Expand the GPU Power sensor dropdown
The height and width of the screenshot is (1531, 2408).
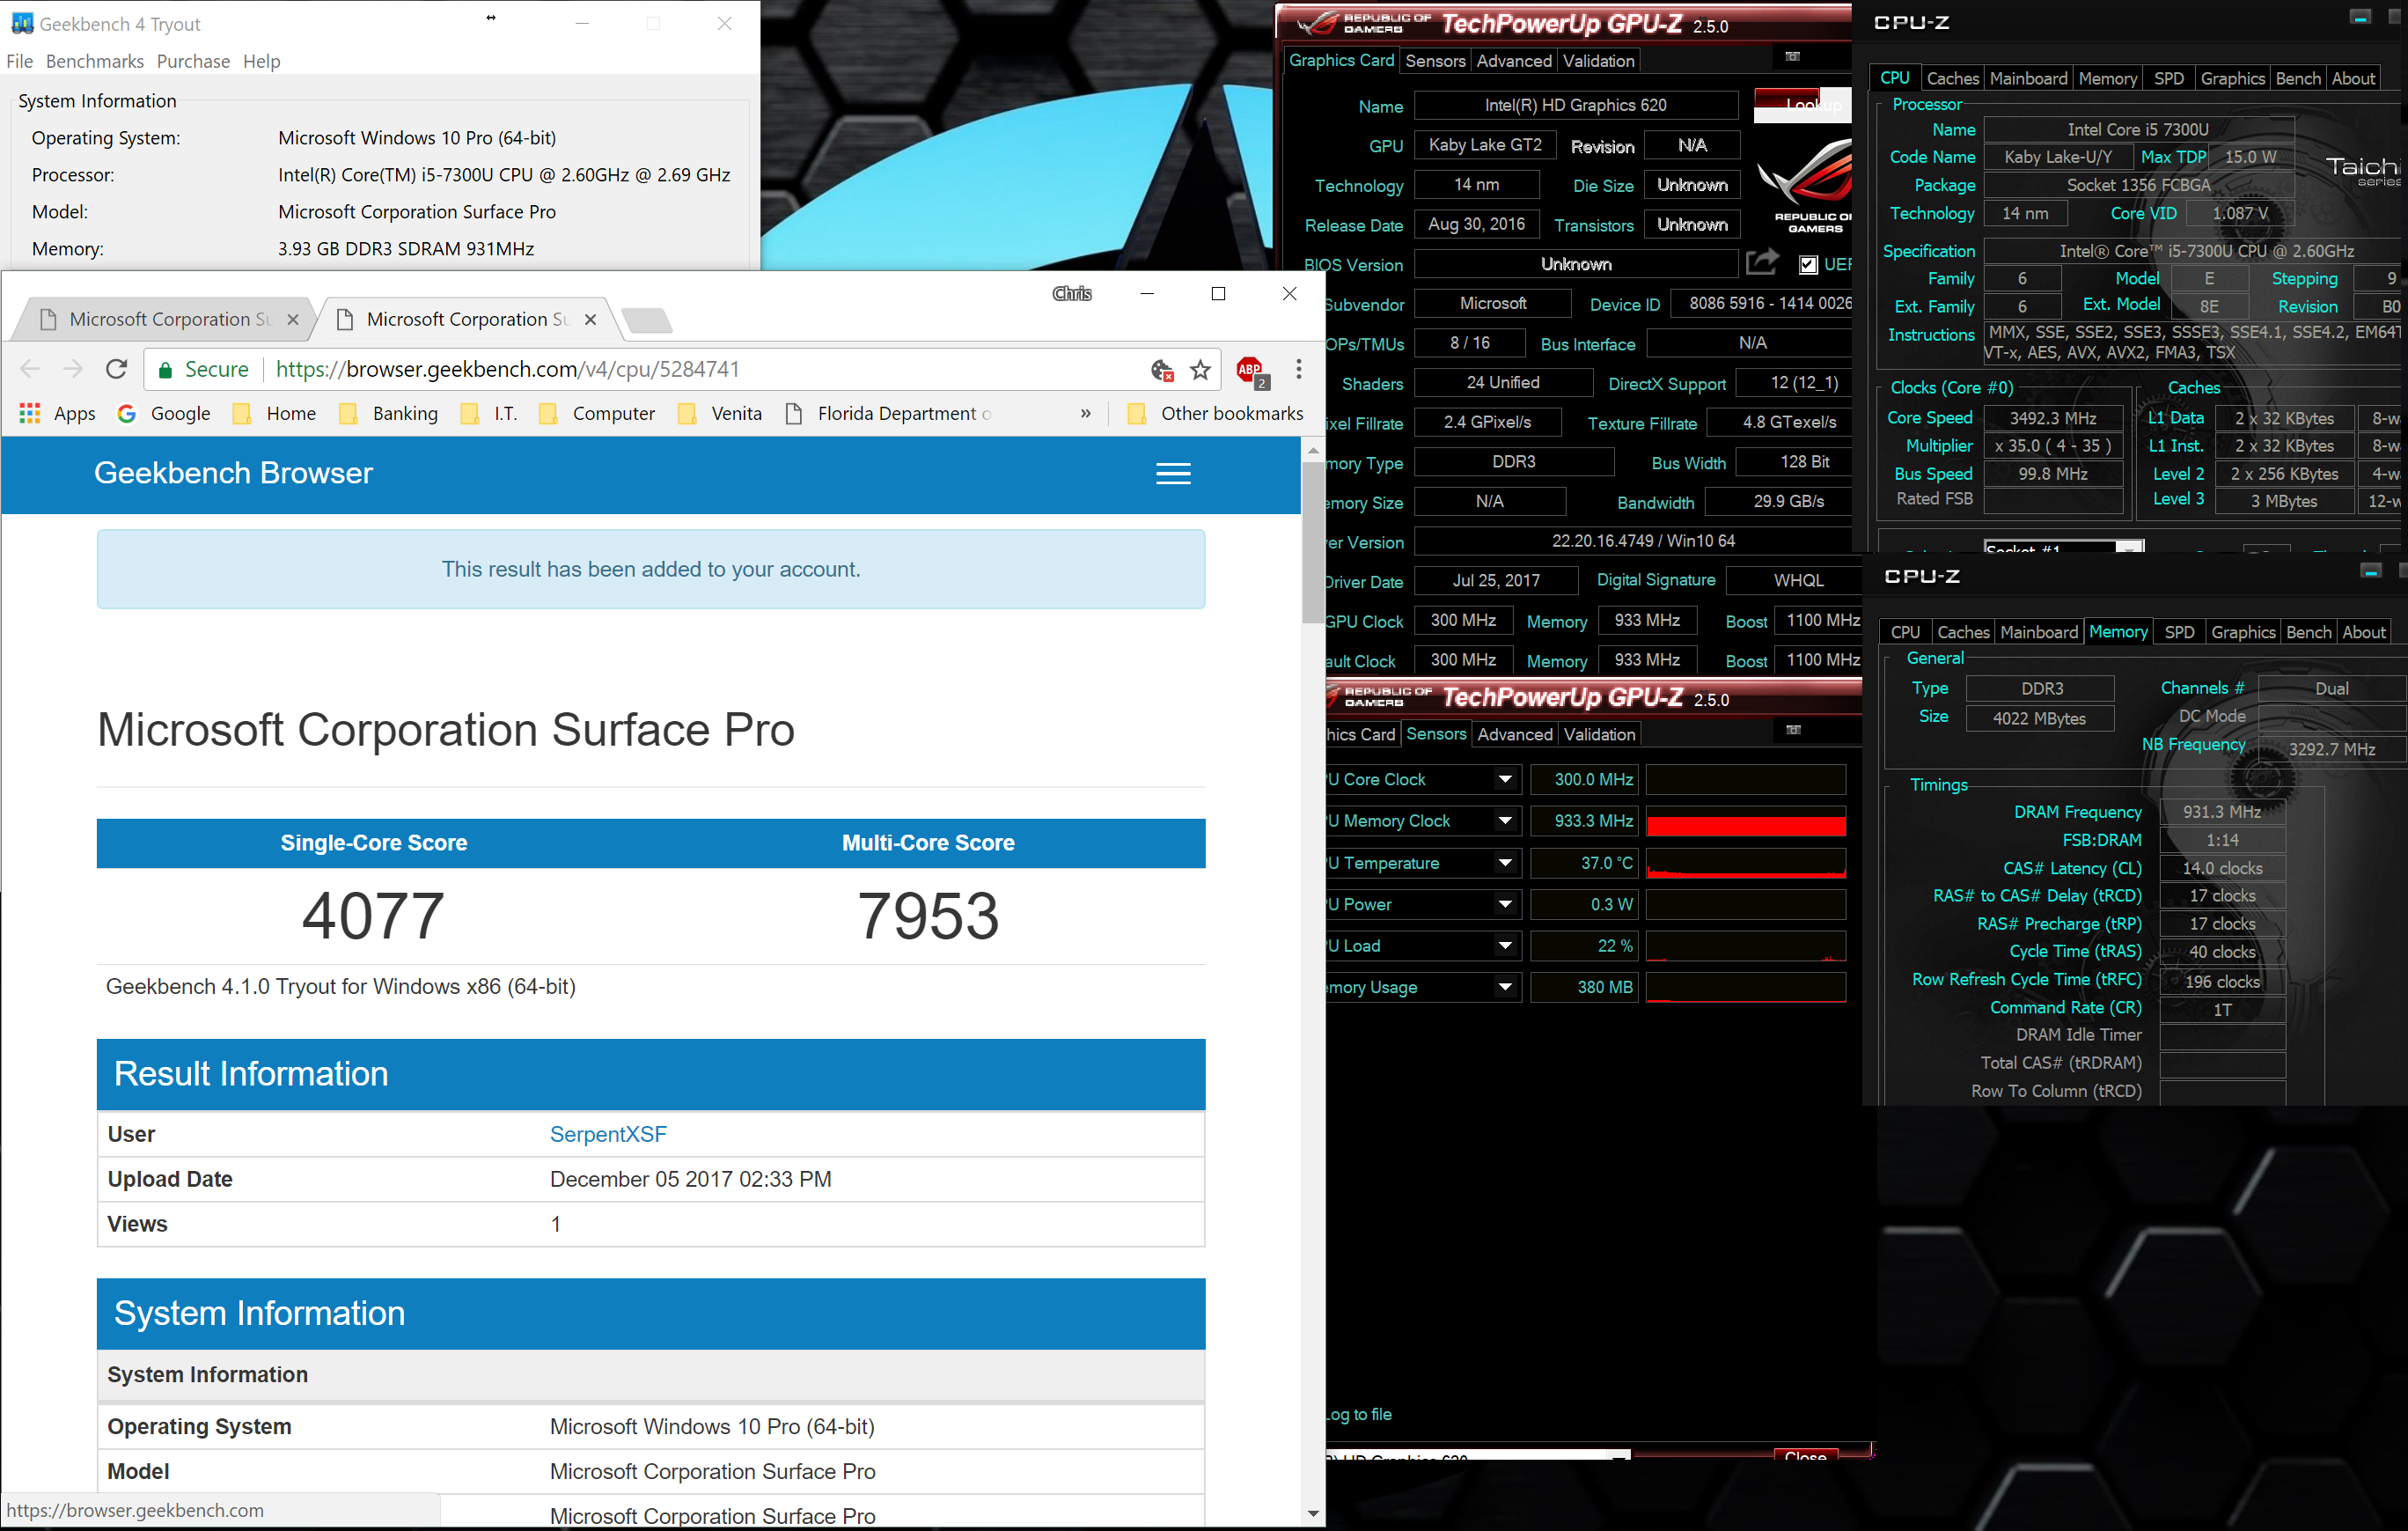point(1505,904)
